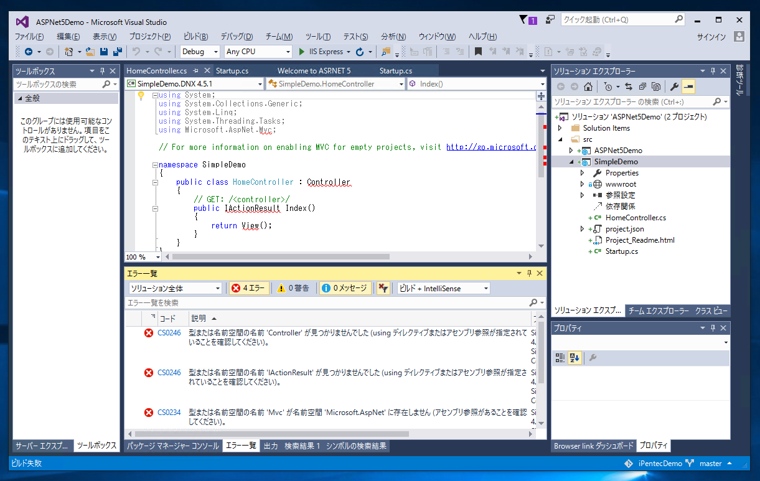Collapse the SimpleDemo project node
The width and height of the screenshot is (760, 481).
click(571, 161)
